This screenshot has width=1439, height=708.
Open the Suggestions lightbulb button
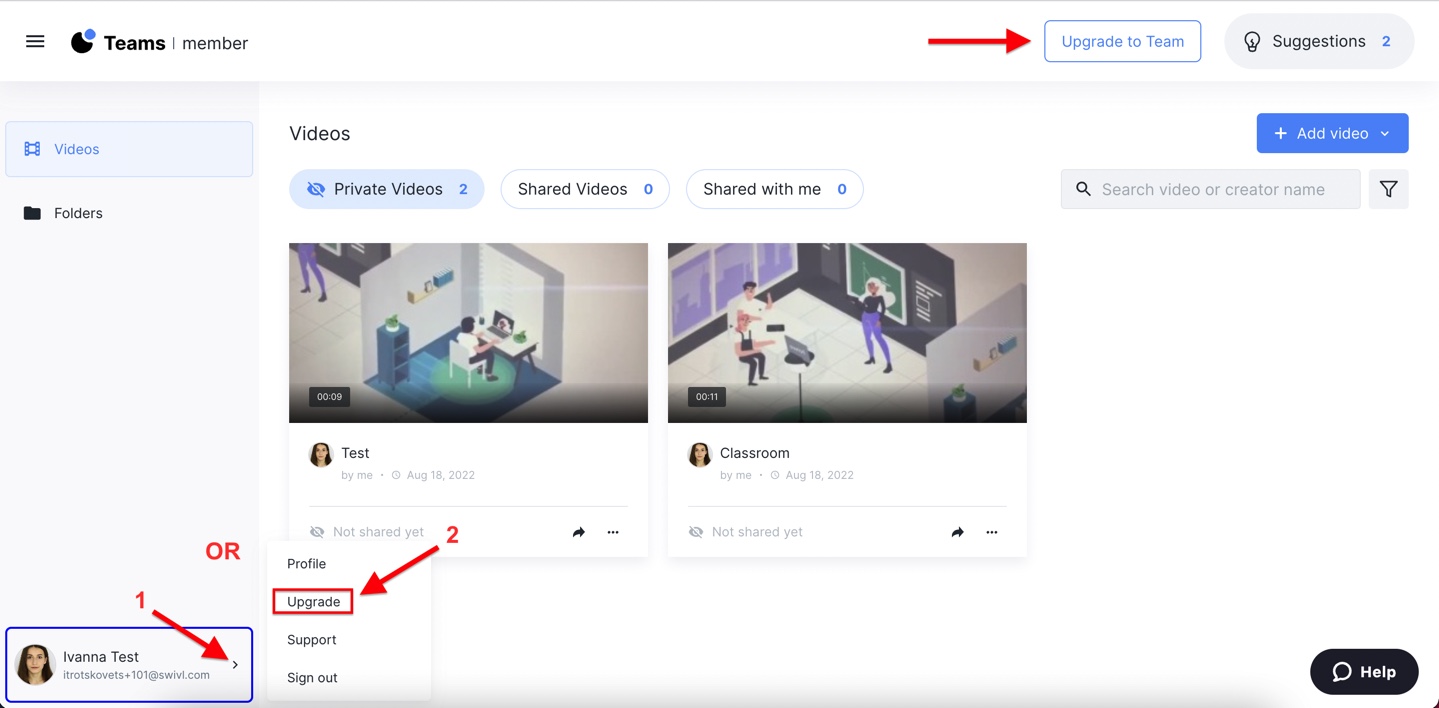click(1318, 42)
